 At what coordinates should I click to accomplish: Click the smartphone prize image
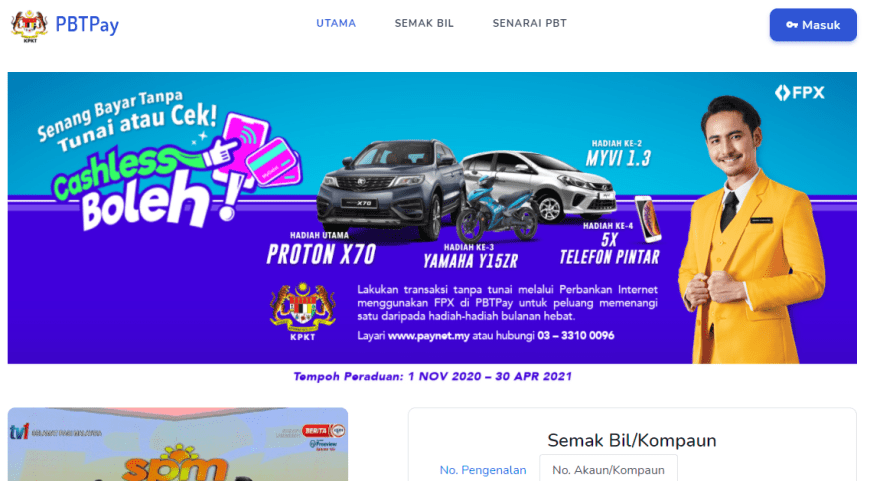coord(648,219)
